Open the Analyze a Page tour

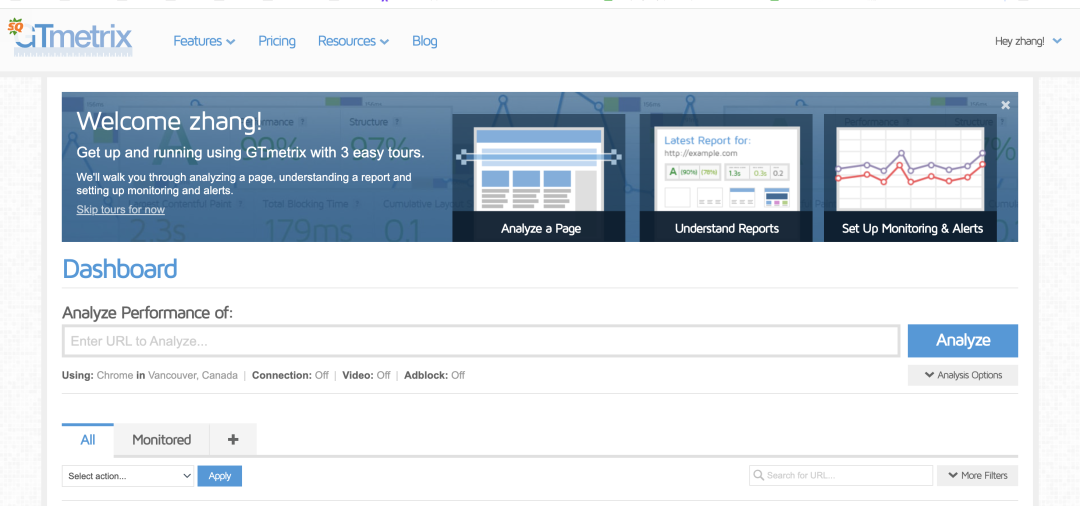(x=539, y=177)
